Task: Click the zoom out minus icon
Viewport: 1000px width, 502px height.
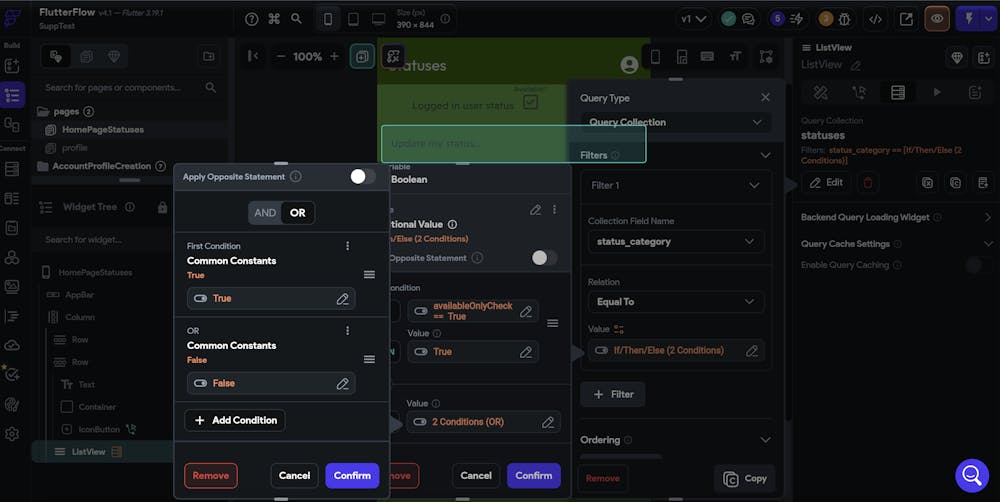Action: click(281, 57)
